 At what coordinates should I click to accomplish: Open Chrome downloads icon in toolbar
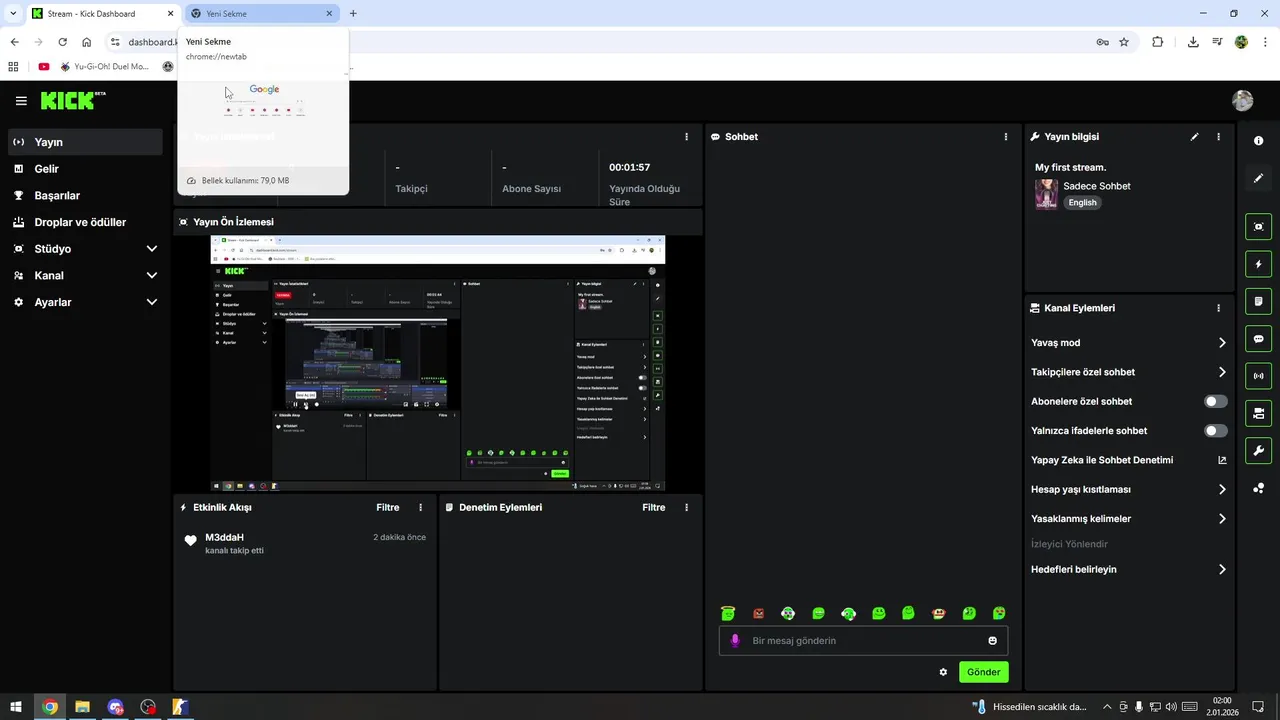(x=1193, y=42)
